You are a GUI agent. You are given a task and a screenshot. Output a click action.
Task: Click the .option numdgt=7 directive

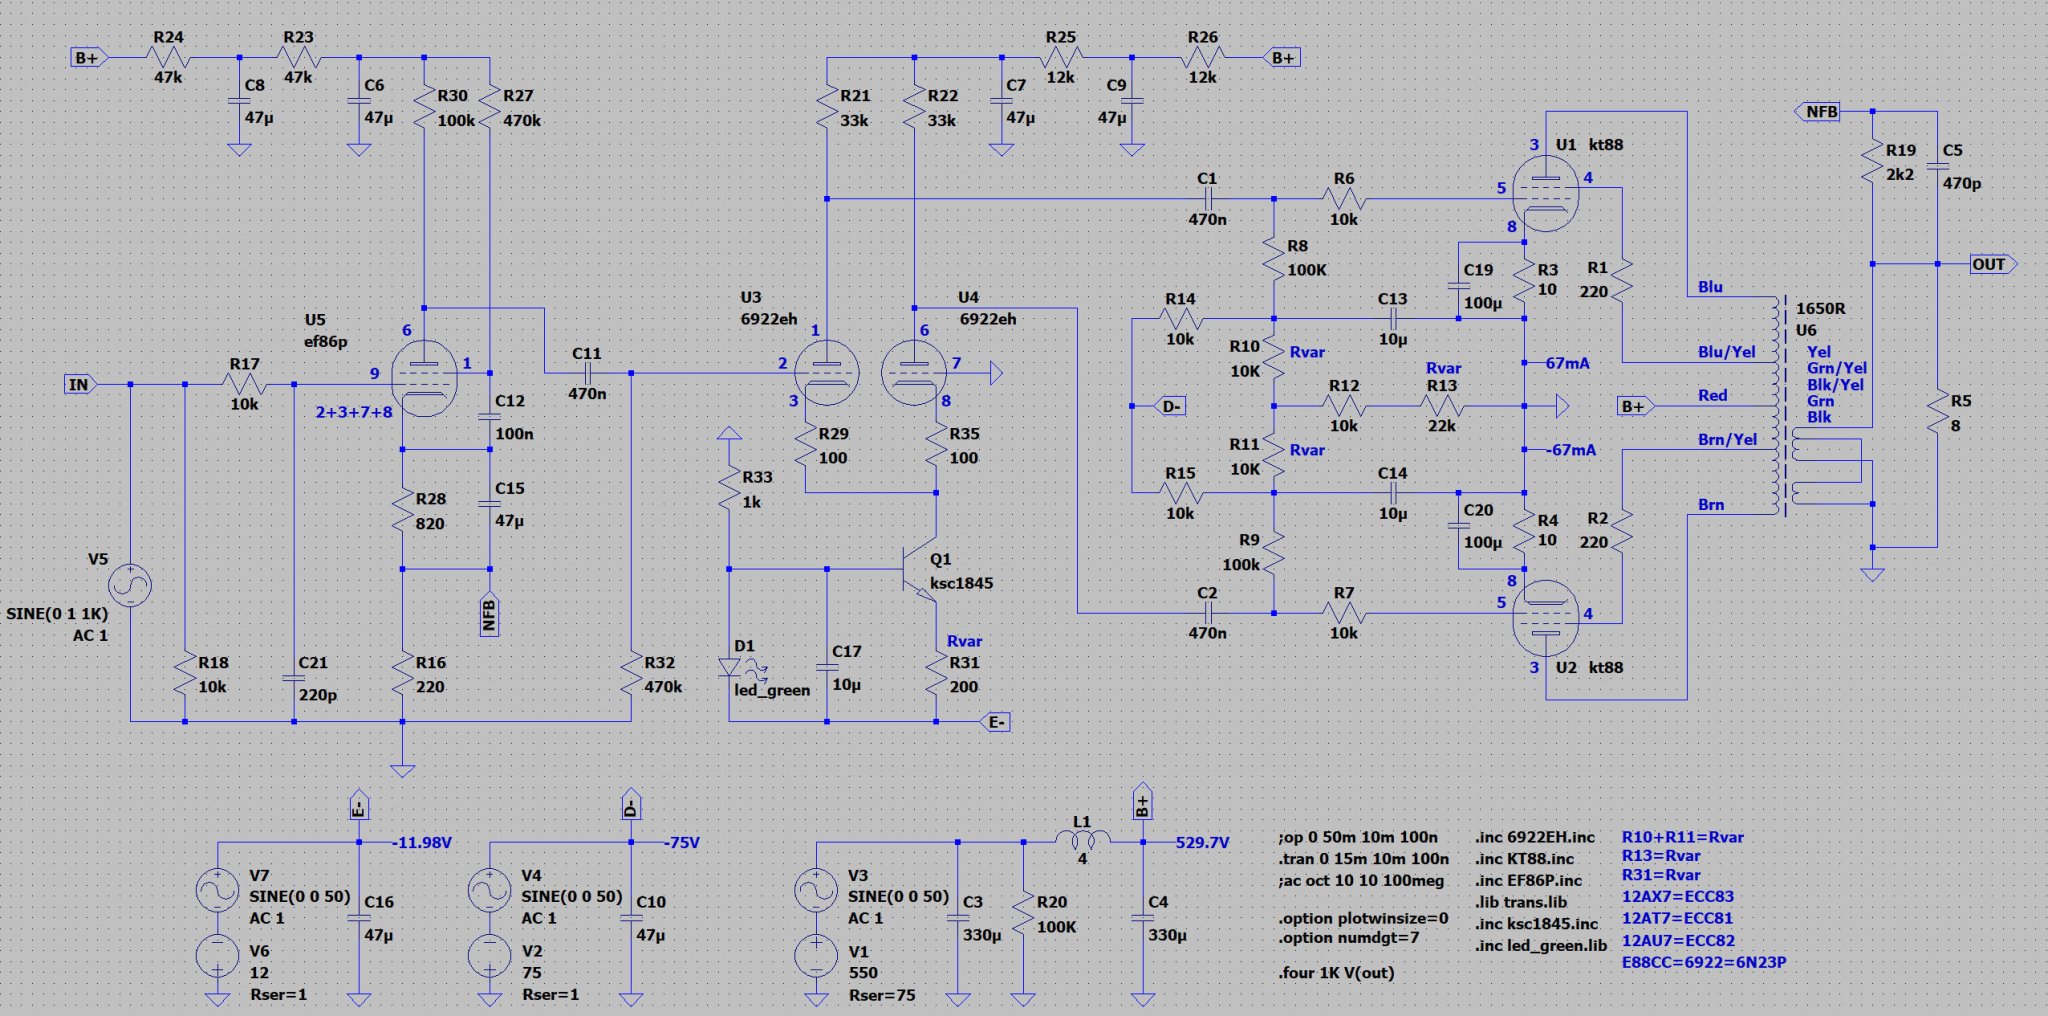[x=1350, y=937]
